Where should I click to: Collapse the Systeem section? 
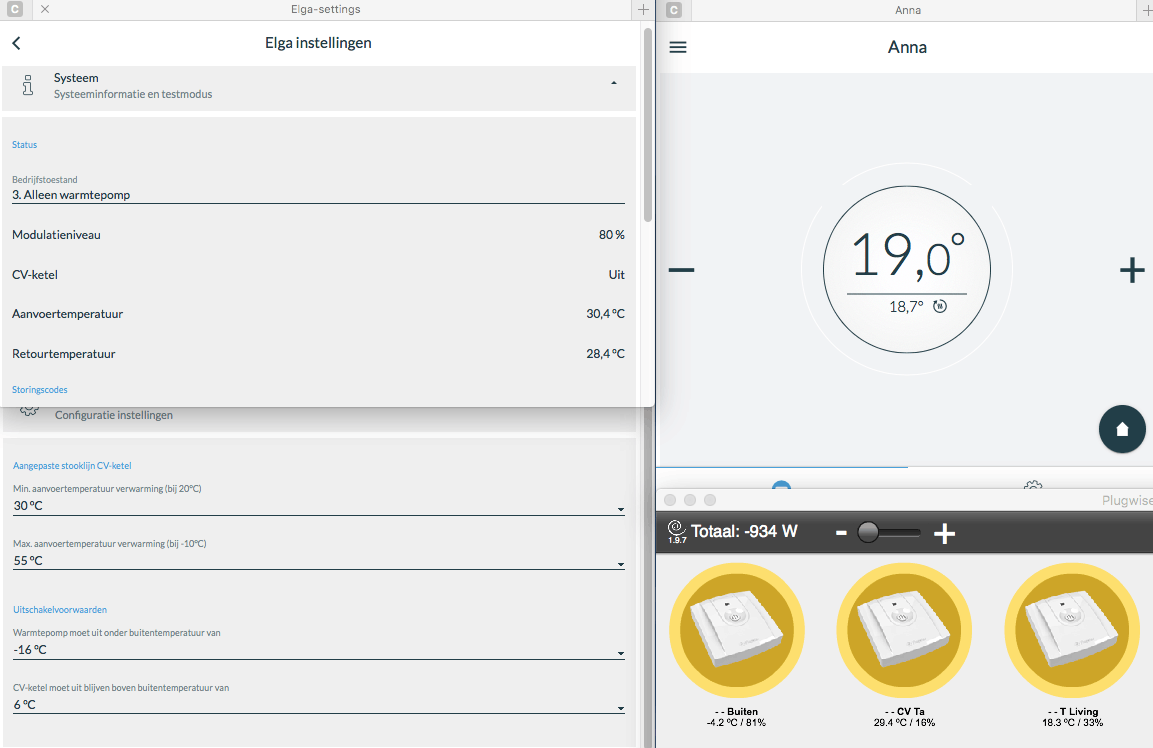tap(613, 83)
